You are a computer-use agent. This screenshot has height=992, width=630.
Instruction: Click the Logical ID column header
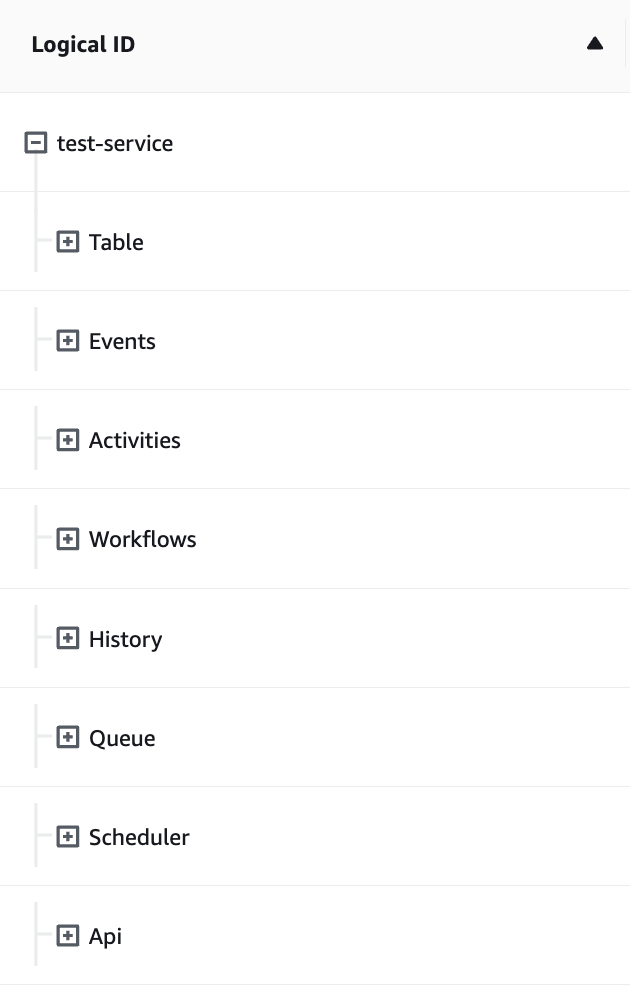click(83, 45)
